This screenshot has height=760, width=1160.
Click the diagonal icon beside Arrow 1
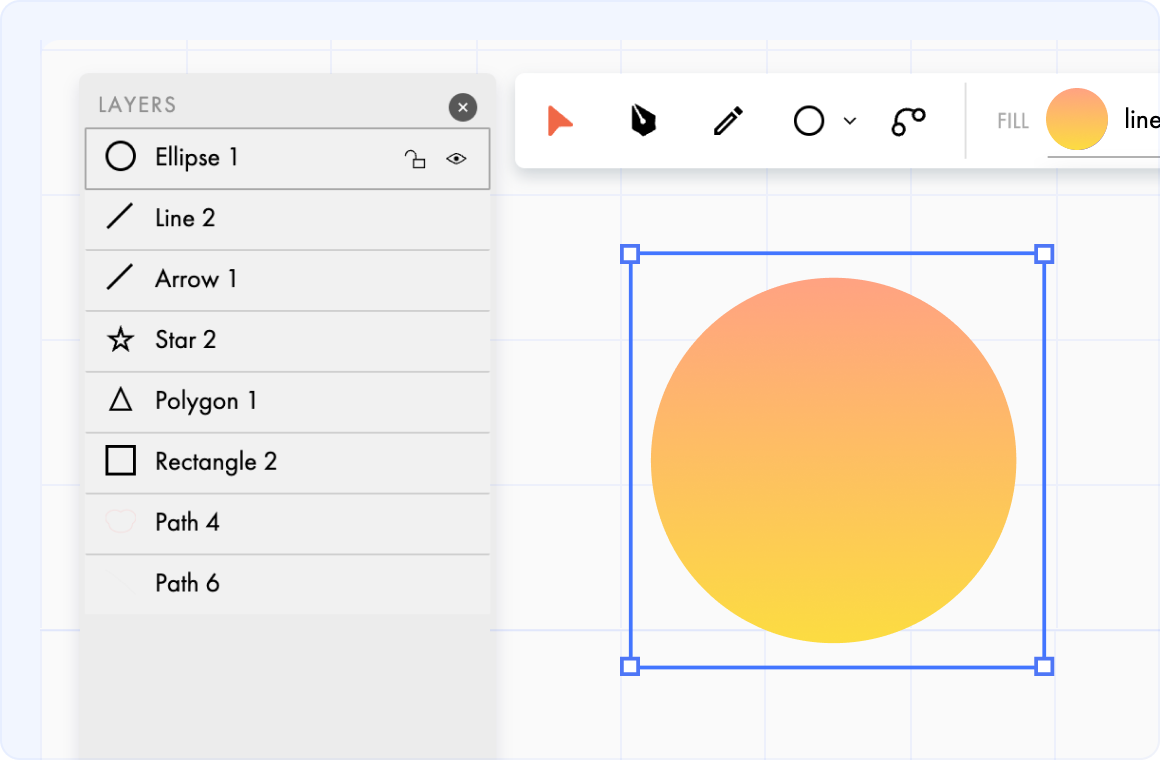[120, 279]
